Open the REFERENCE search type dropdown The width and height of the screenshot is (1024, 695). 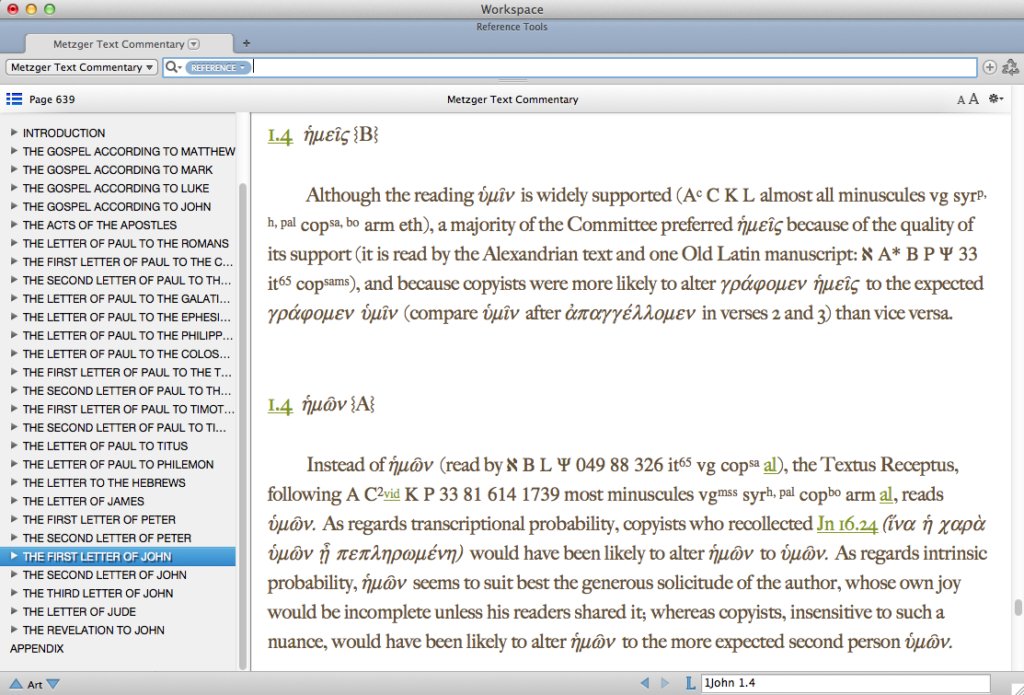[x=217, y=67]
